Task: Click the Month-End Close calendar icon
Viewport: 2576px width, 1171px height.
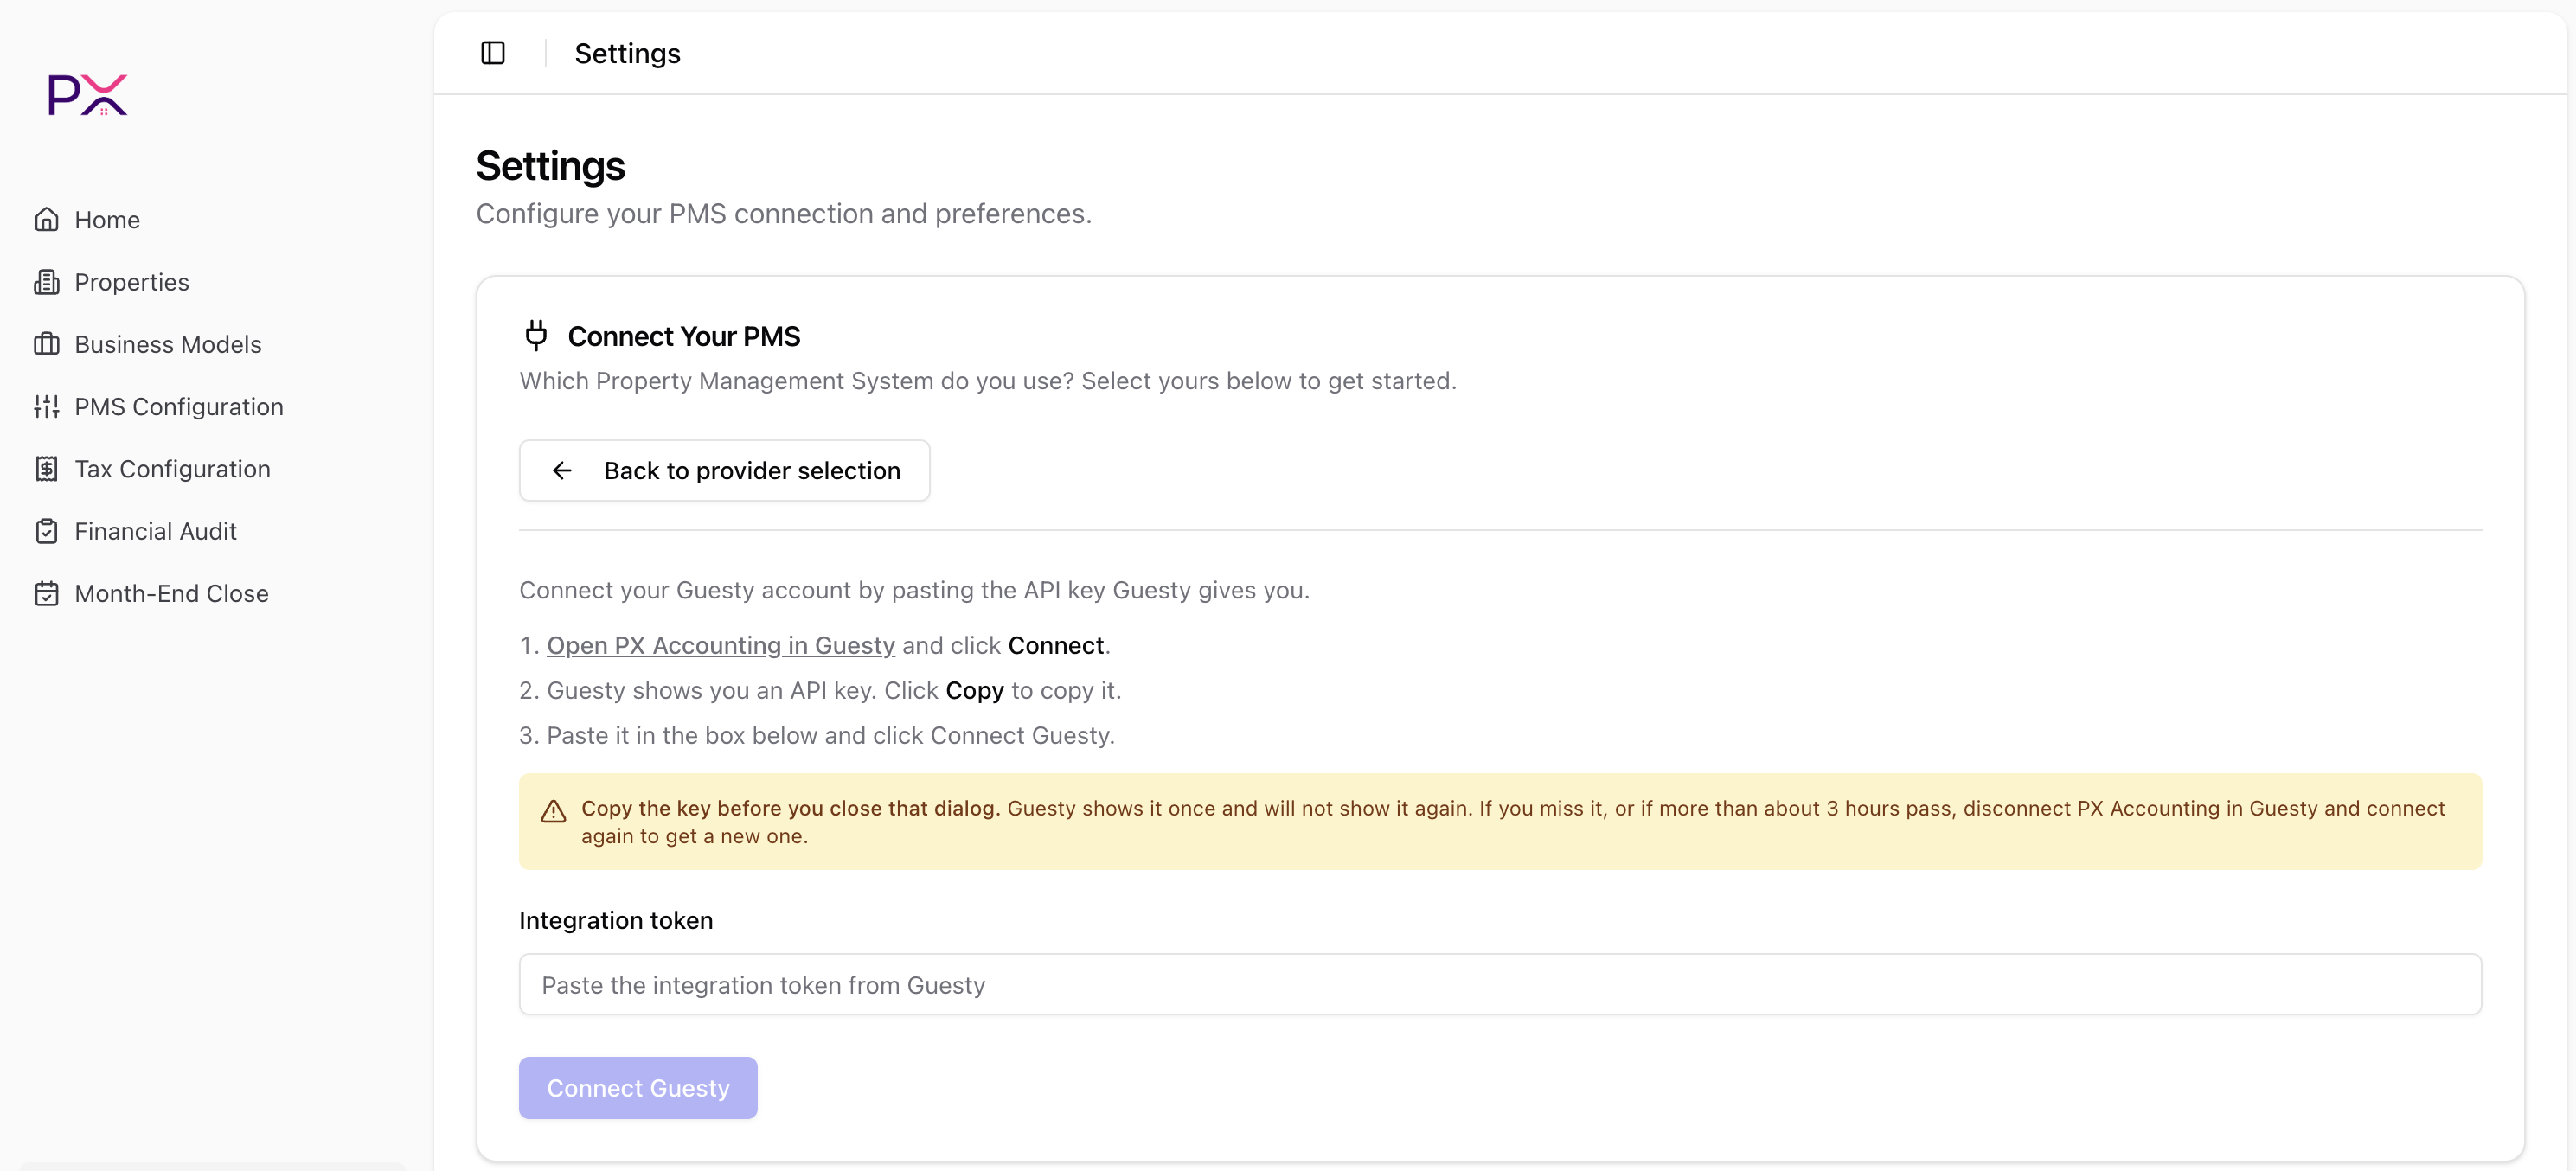Action: 47,593
